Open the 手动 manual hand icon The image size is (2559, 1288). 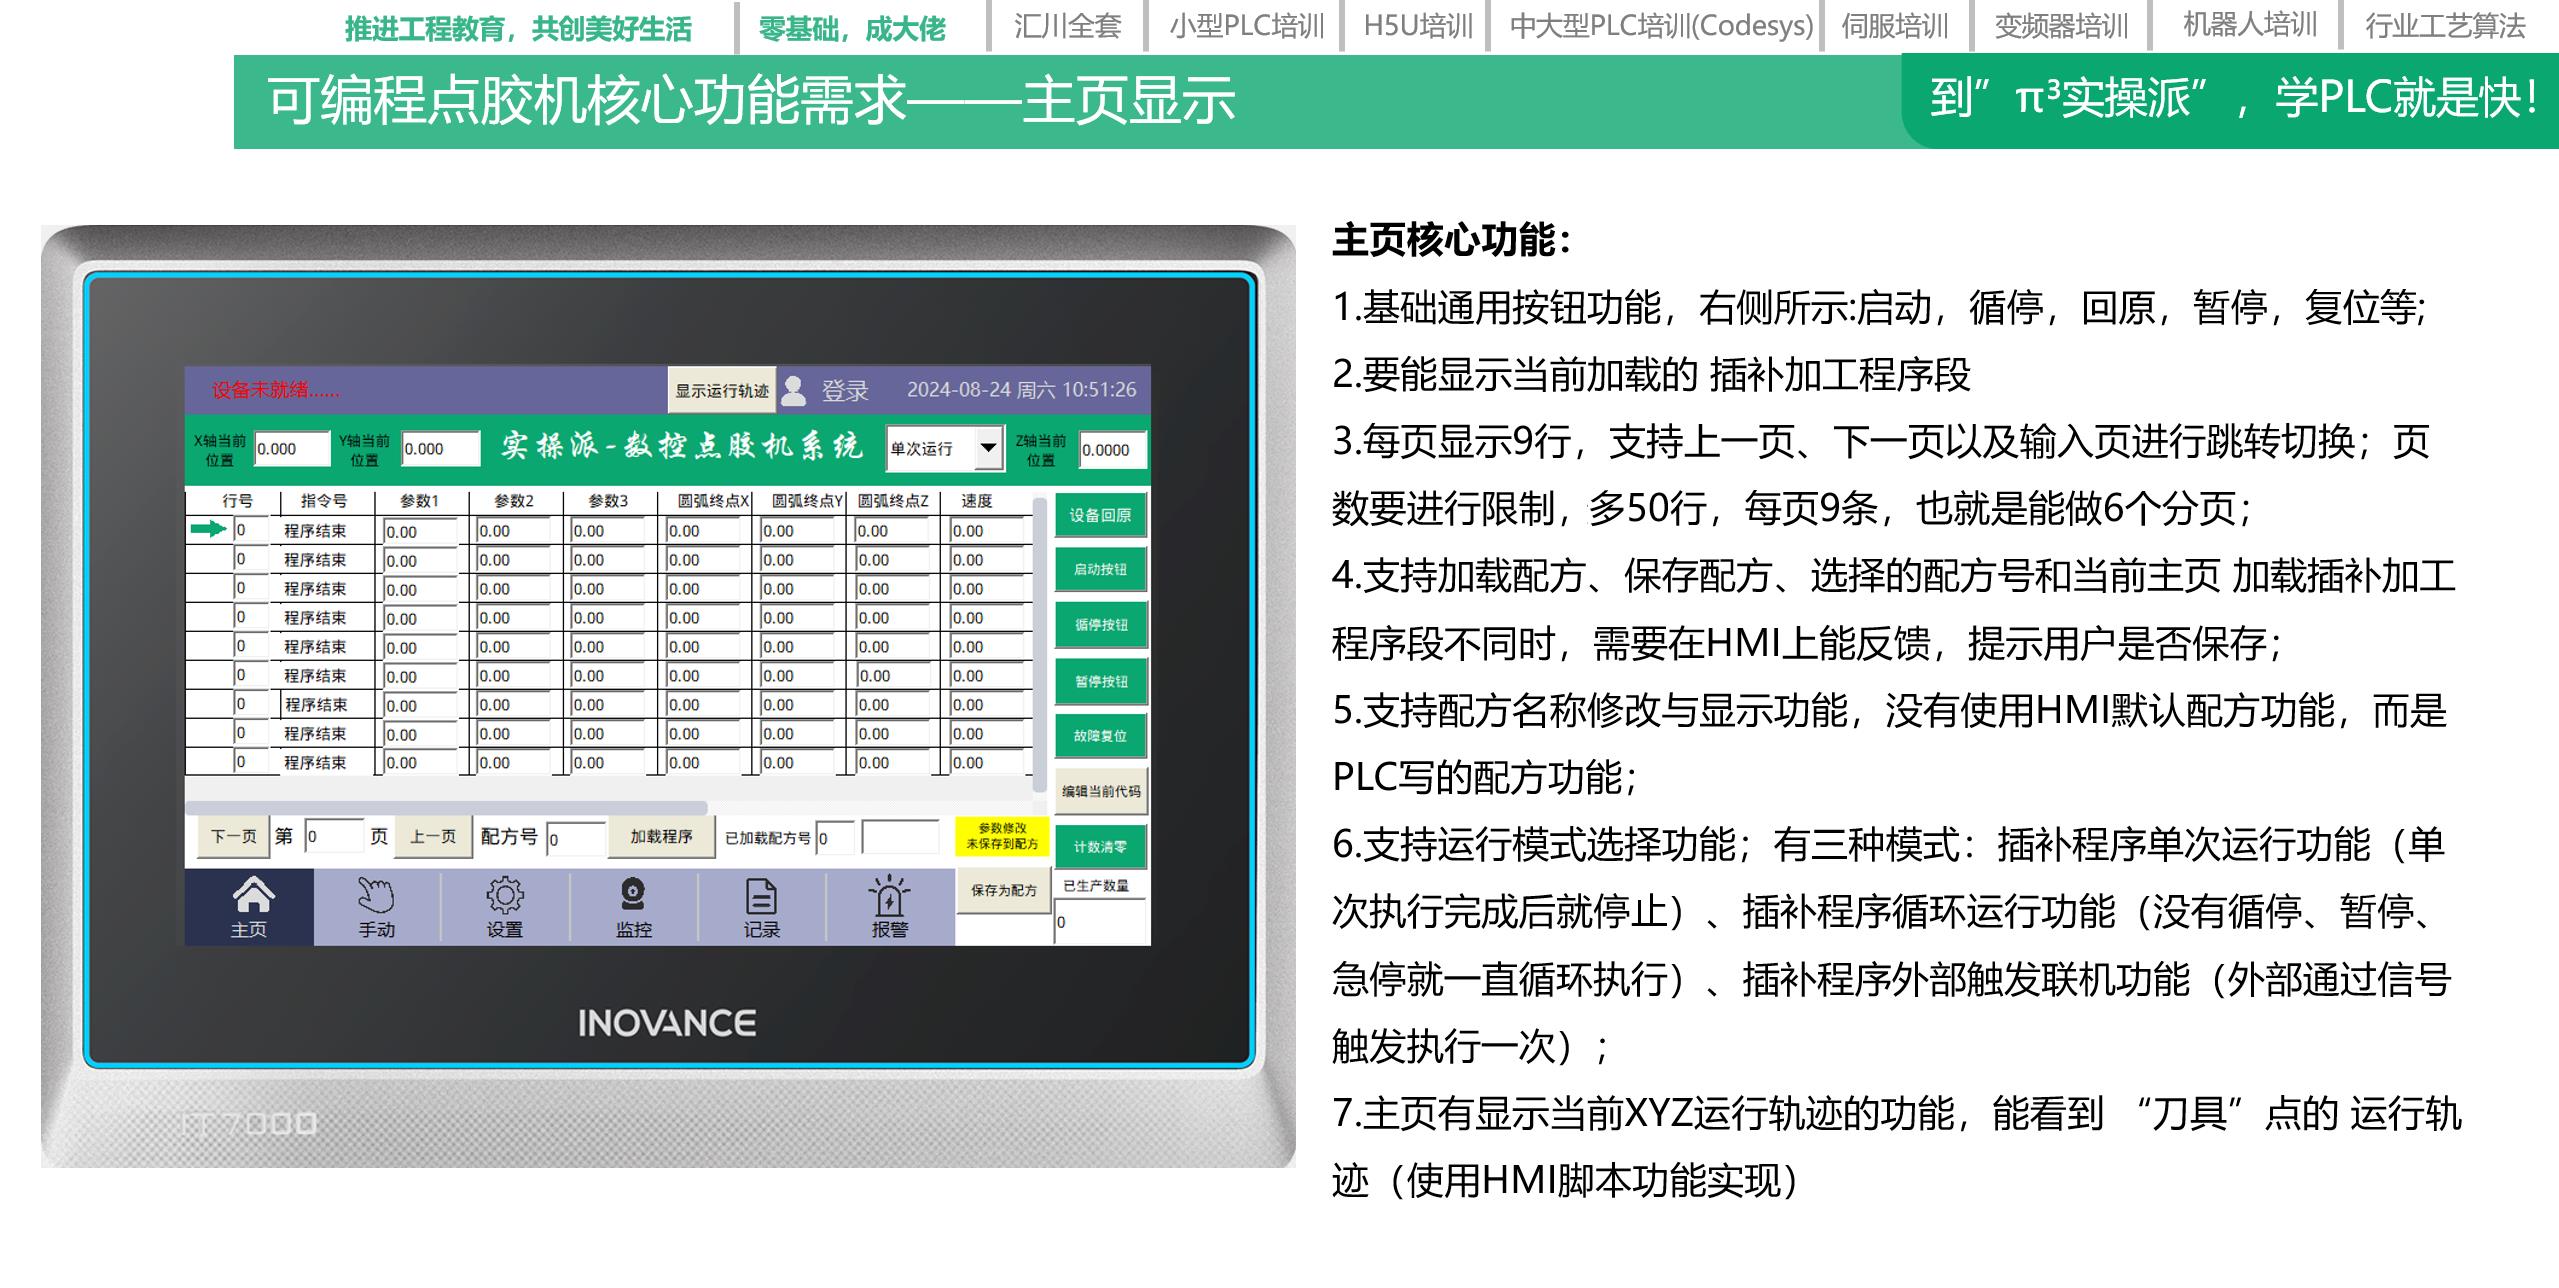[x=376, y=895]
